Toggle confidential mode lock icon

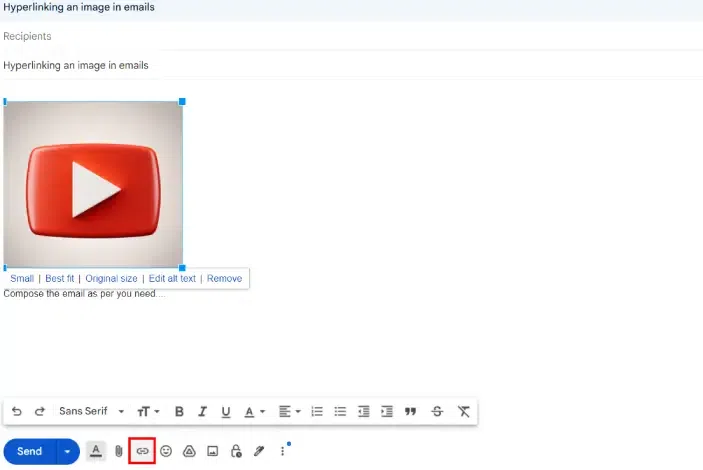pyautogui.click(x=236, y=451)
